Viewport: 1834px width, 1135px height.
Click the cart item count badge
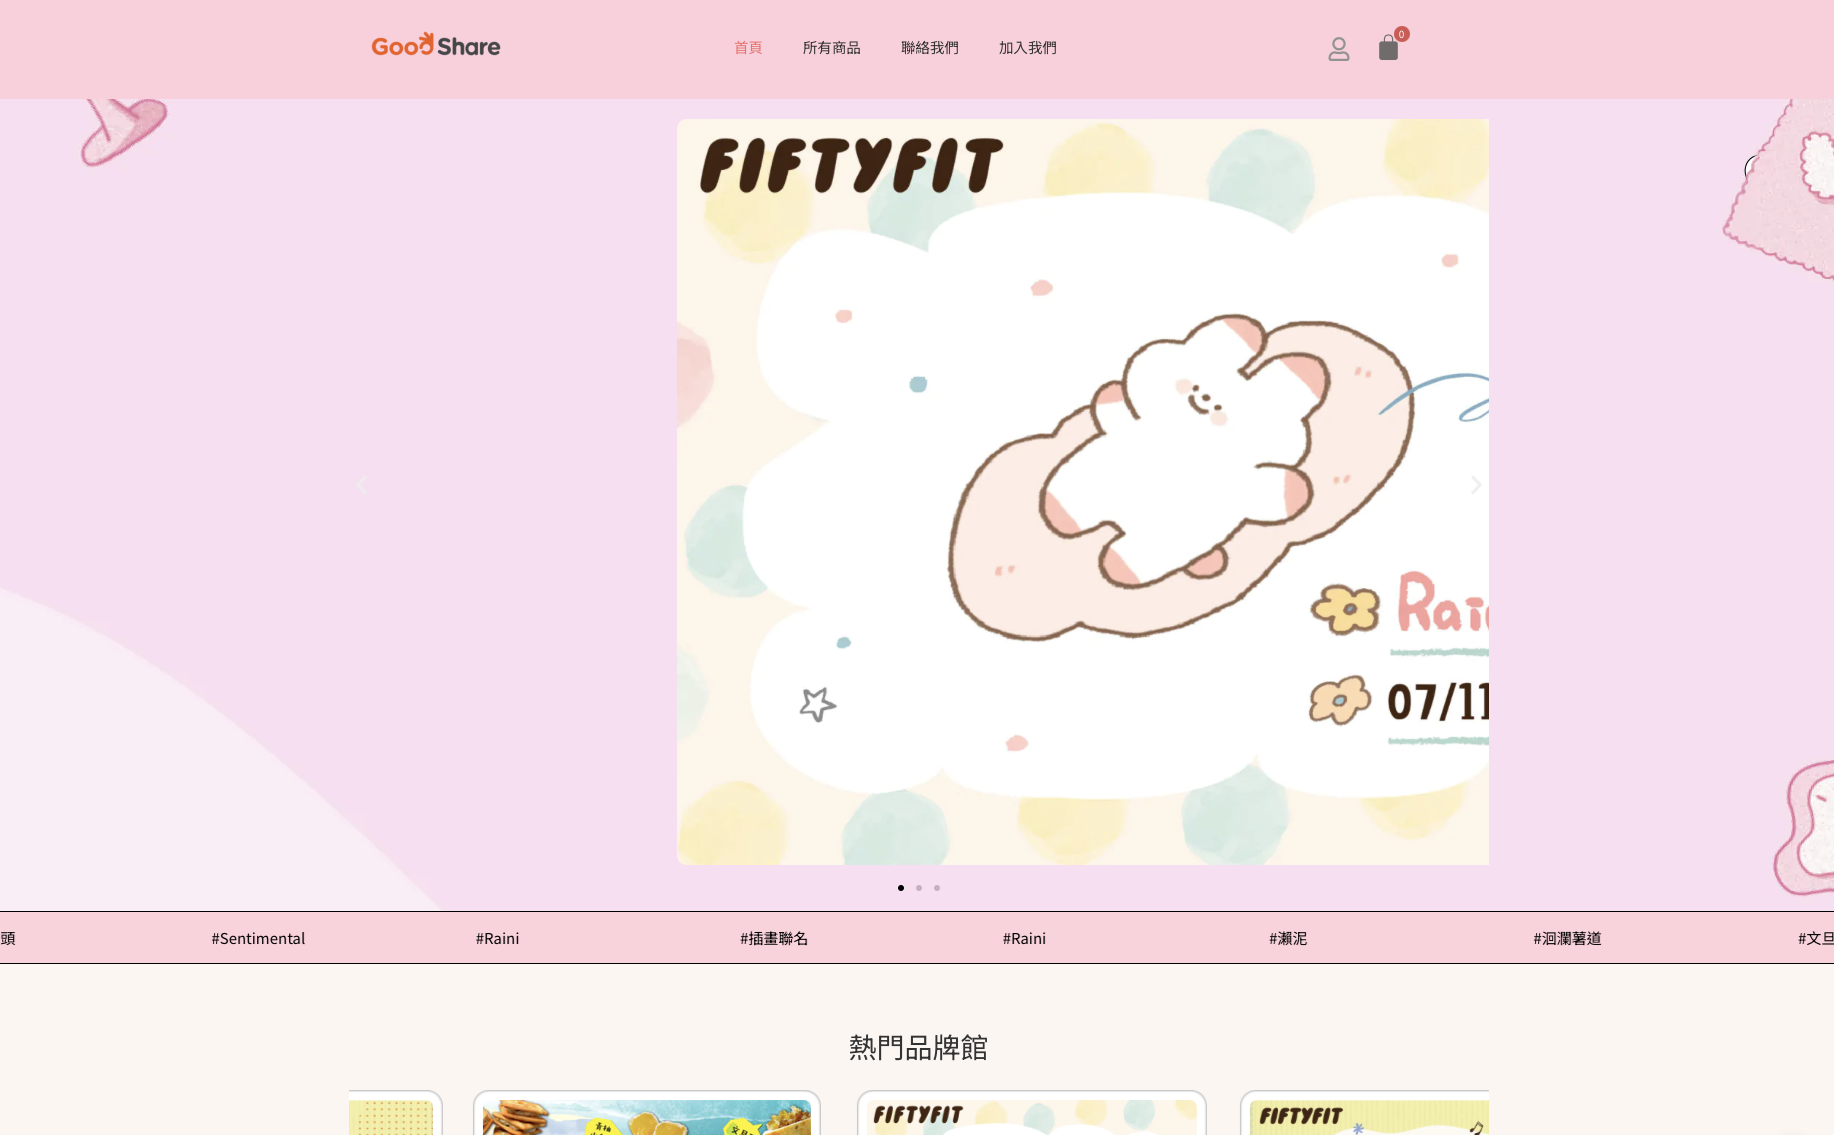click(1402, 34)
